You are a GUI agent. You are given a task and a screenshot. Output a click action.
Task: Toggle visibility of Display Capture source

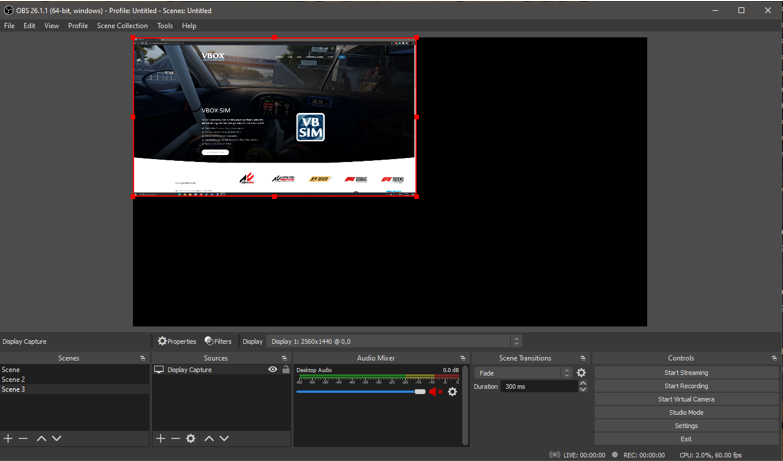click(x=273, y=370)
